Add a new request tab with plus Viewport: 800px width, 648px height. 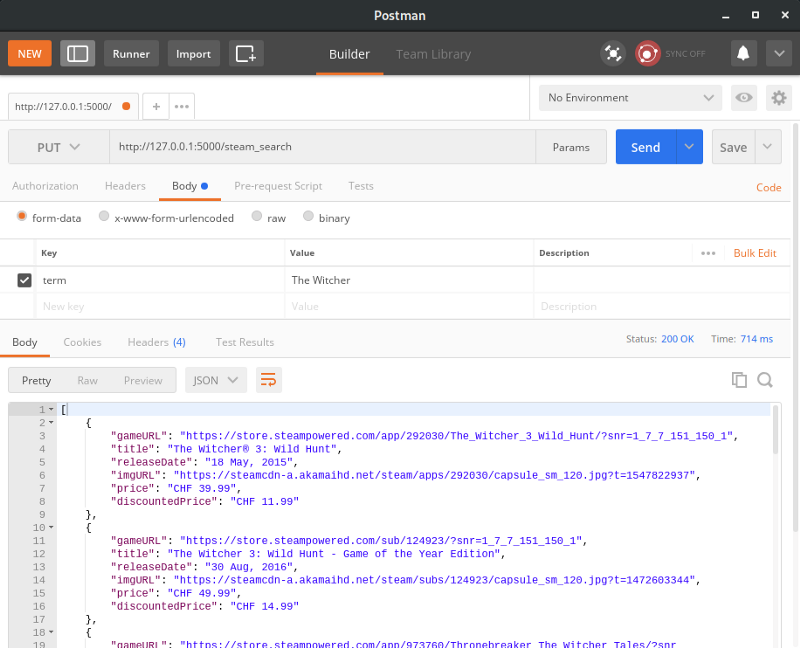(x=156, y=106)
